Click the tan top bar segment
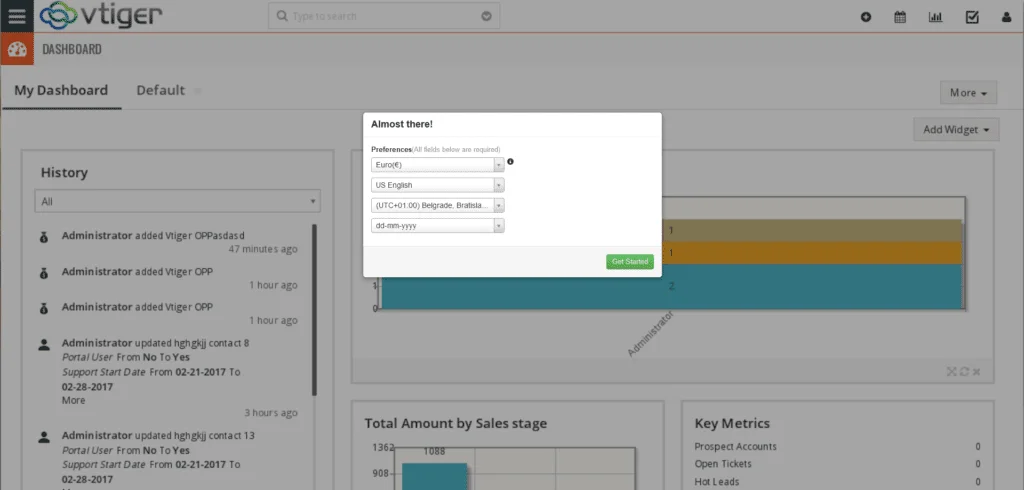 tap(811, 231)
